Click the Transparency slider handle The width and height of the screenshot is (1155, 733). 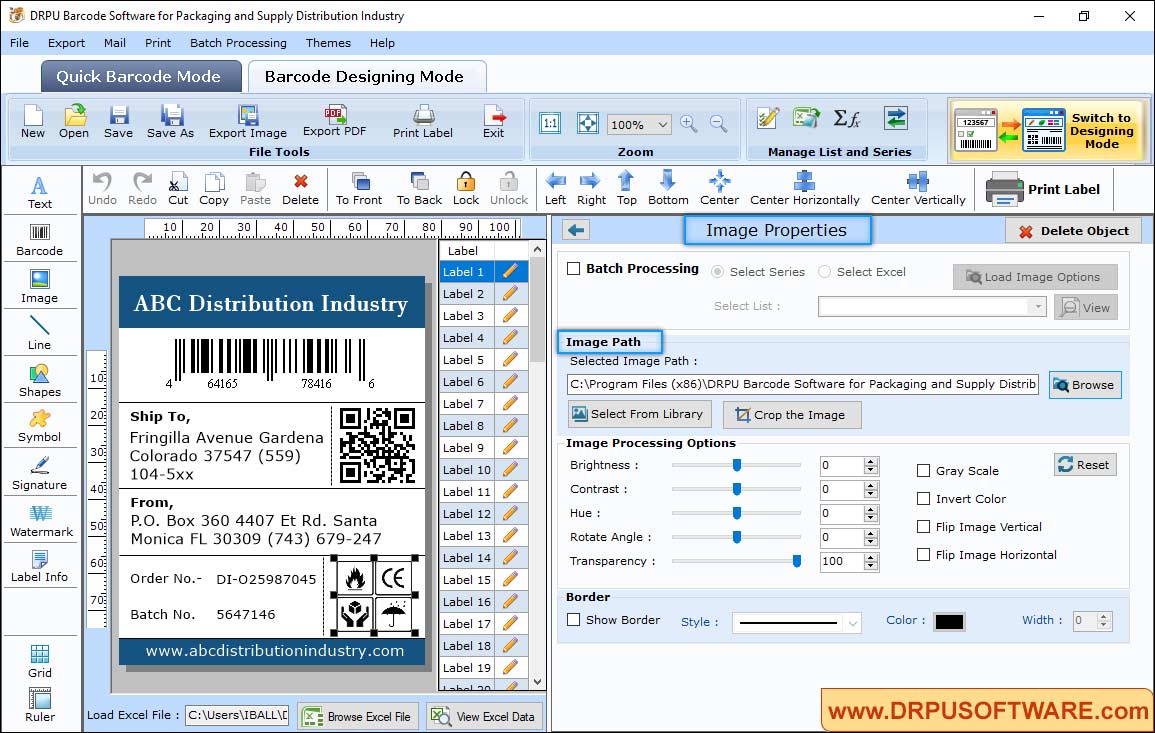click(x=796, y=561)
